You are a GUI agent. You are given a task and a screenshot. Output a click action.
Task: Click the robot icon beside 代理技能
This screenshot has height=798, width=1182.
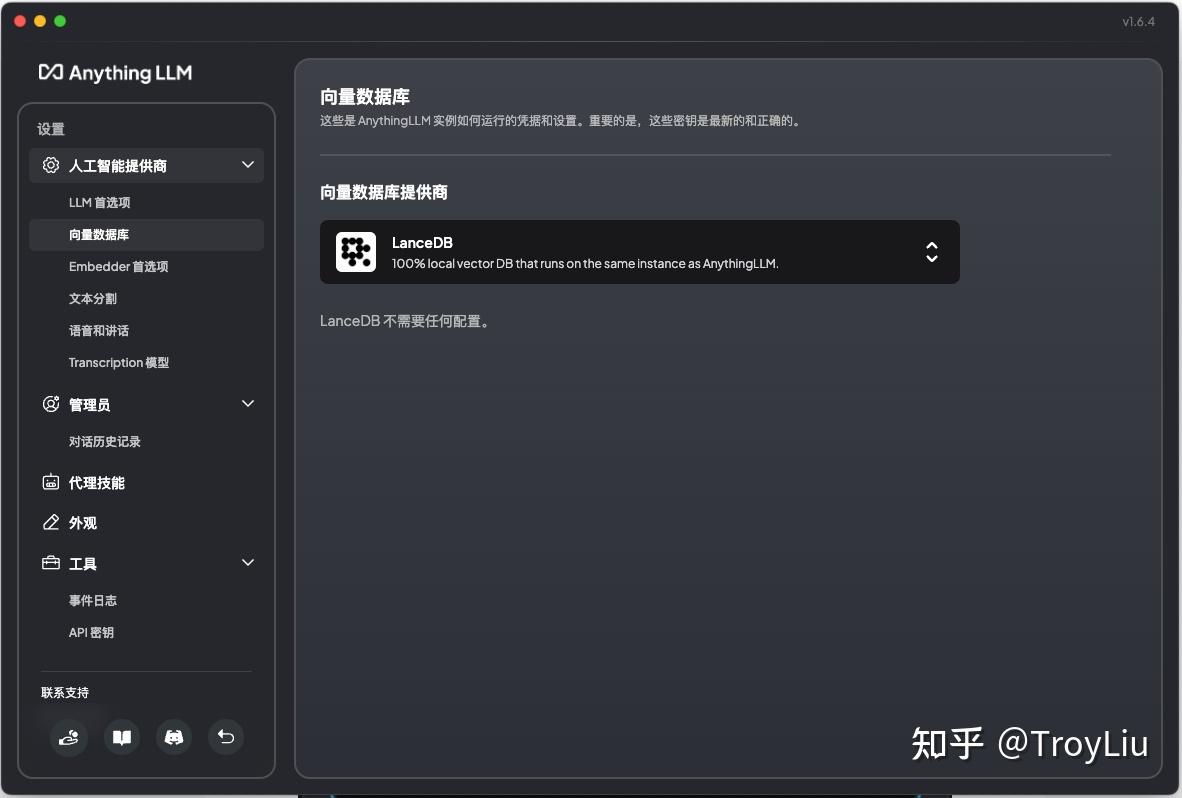(x=51, y=482)
